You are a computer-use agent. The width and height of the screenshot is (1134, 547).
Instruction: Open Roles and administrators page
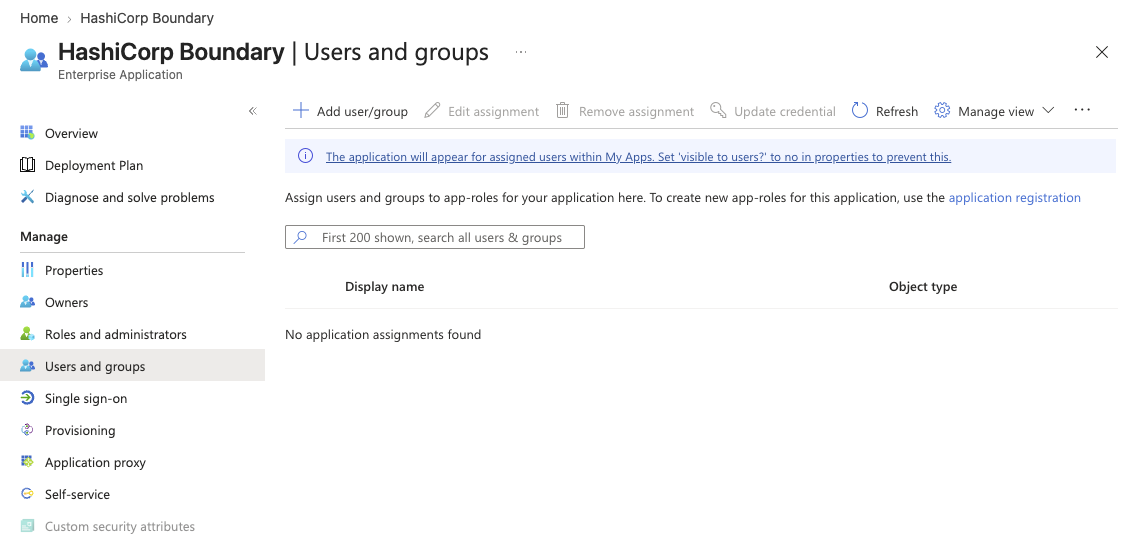(116, 334)
